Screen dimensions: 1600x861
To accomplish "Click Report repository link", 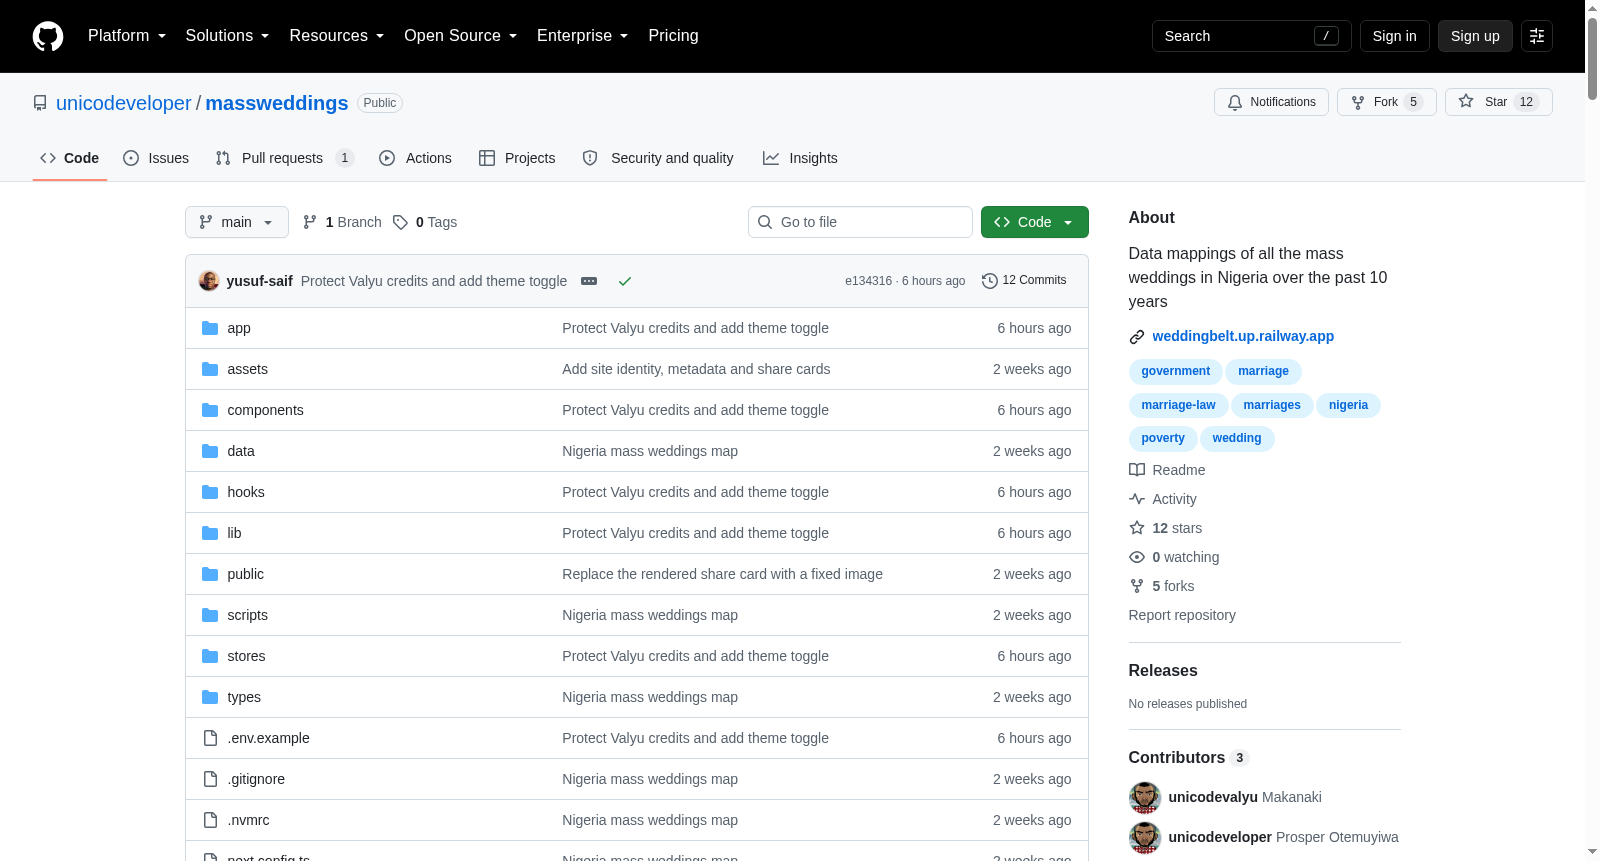I will [1182, 615].
